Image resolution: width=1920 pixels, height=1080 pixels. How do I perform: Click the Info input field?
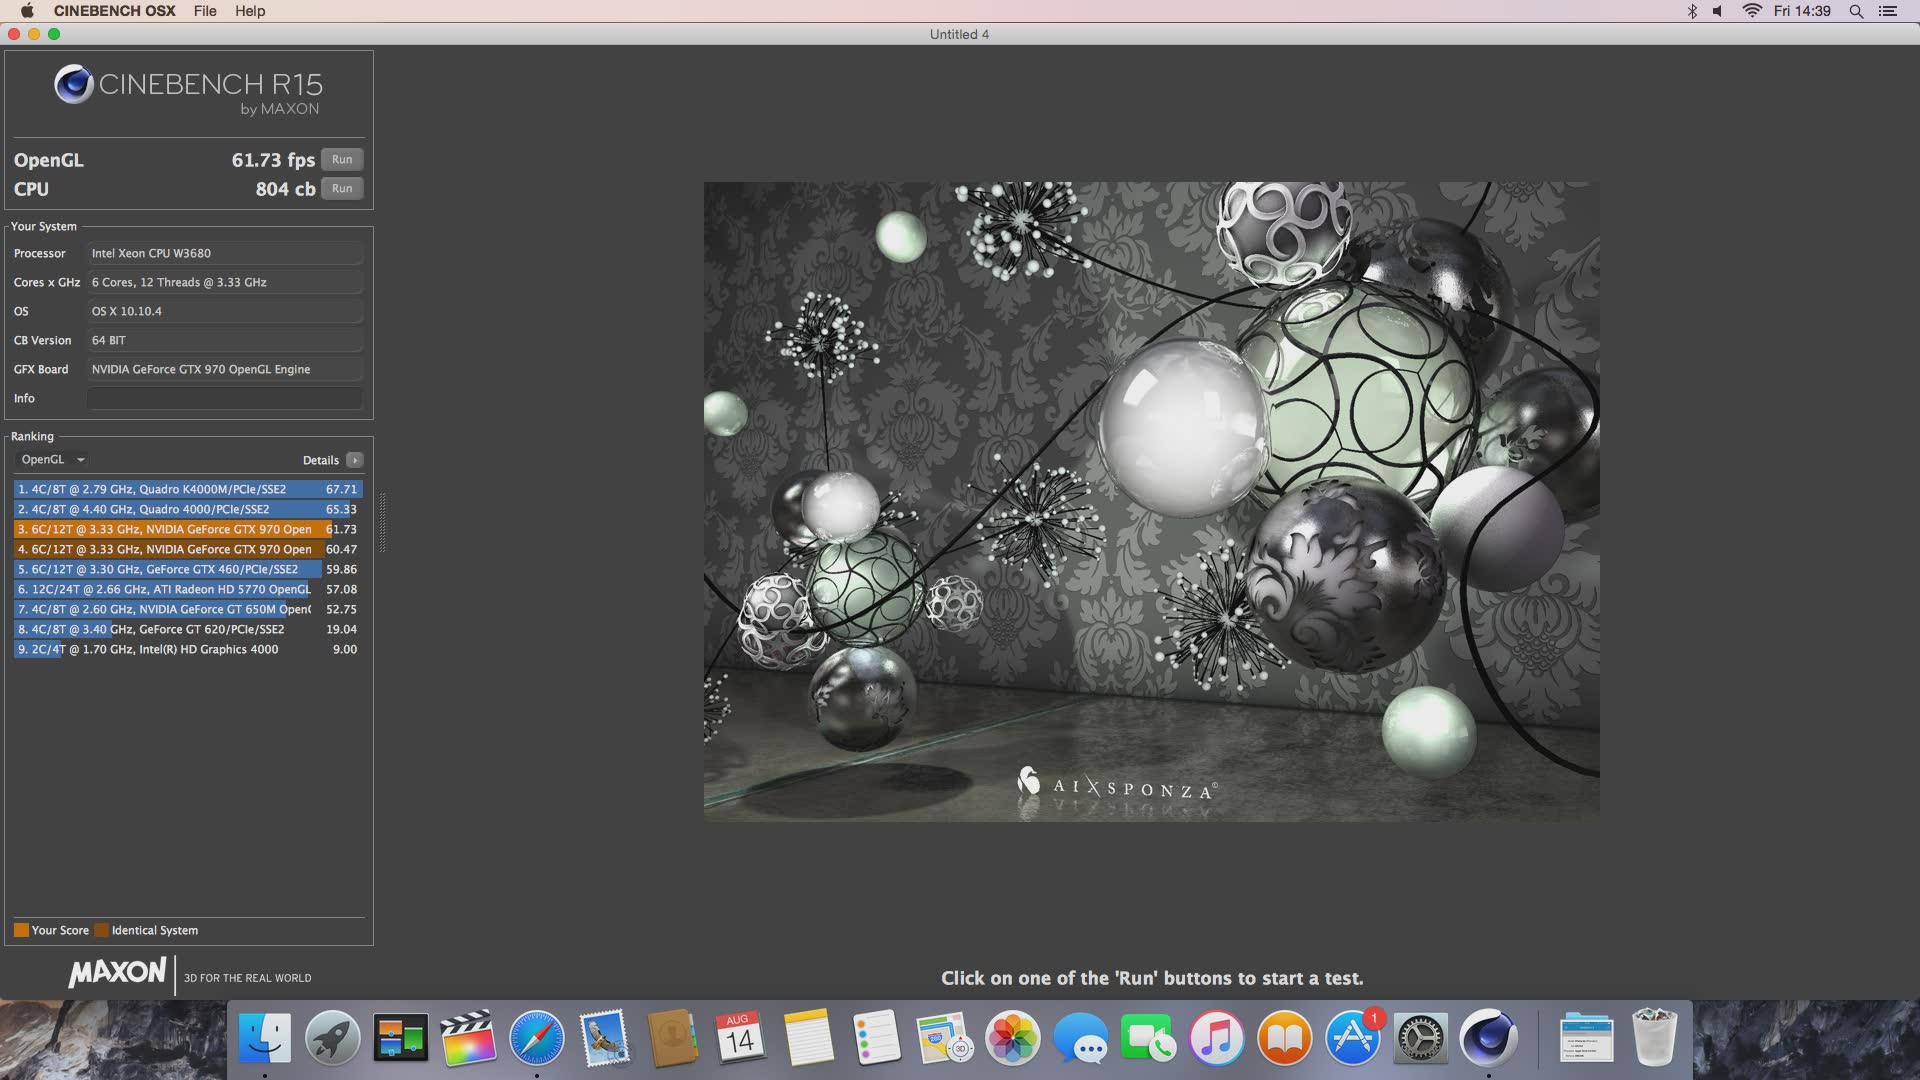tap(225, 398)
